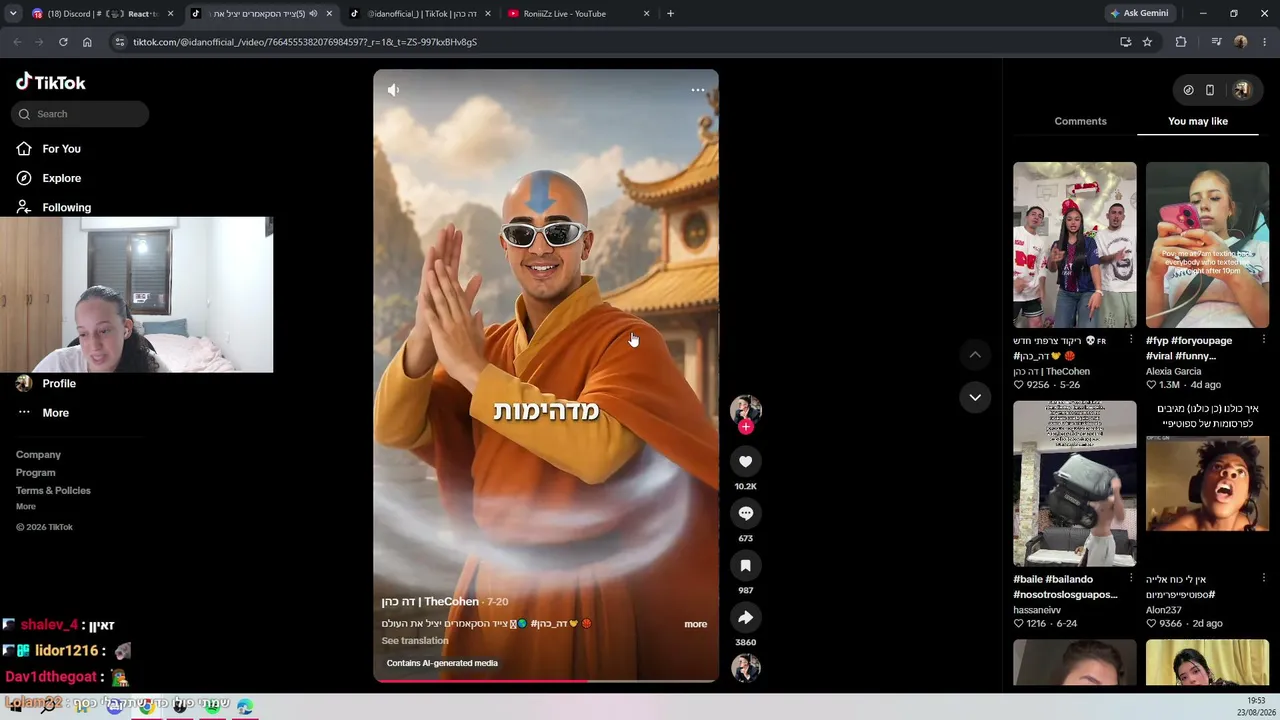The height and width of the screenshot is (720, 1280).
Task: Open options for Alon237 video
Action: coord(1263,578)
